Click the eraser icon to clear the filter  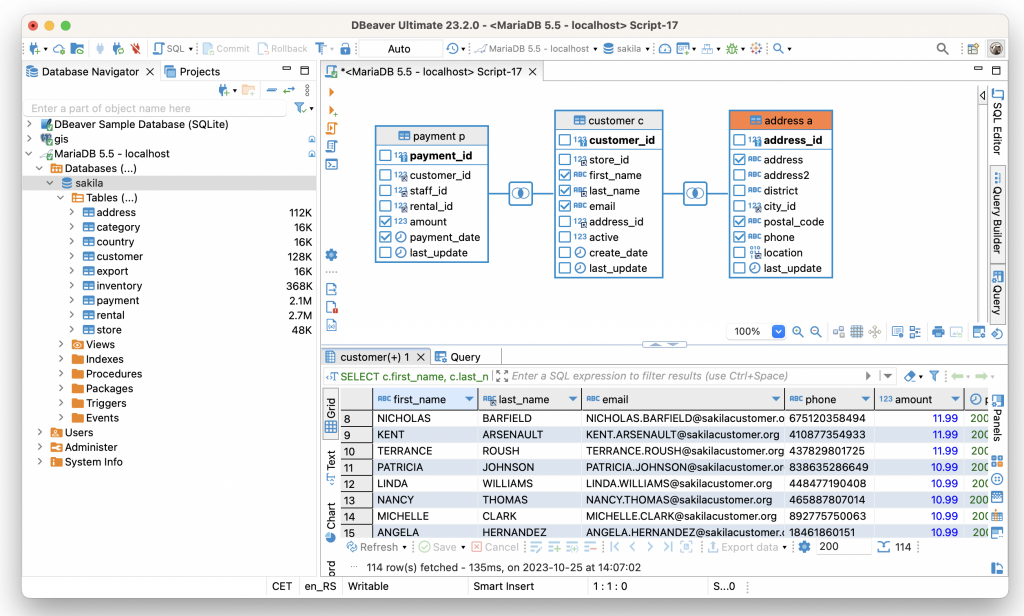click(x=910, y=376)
